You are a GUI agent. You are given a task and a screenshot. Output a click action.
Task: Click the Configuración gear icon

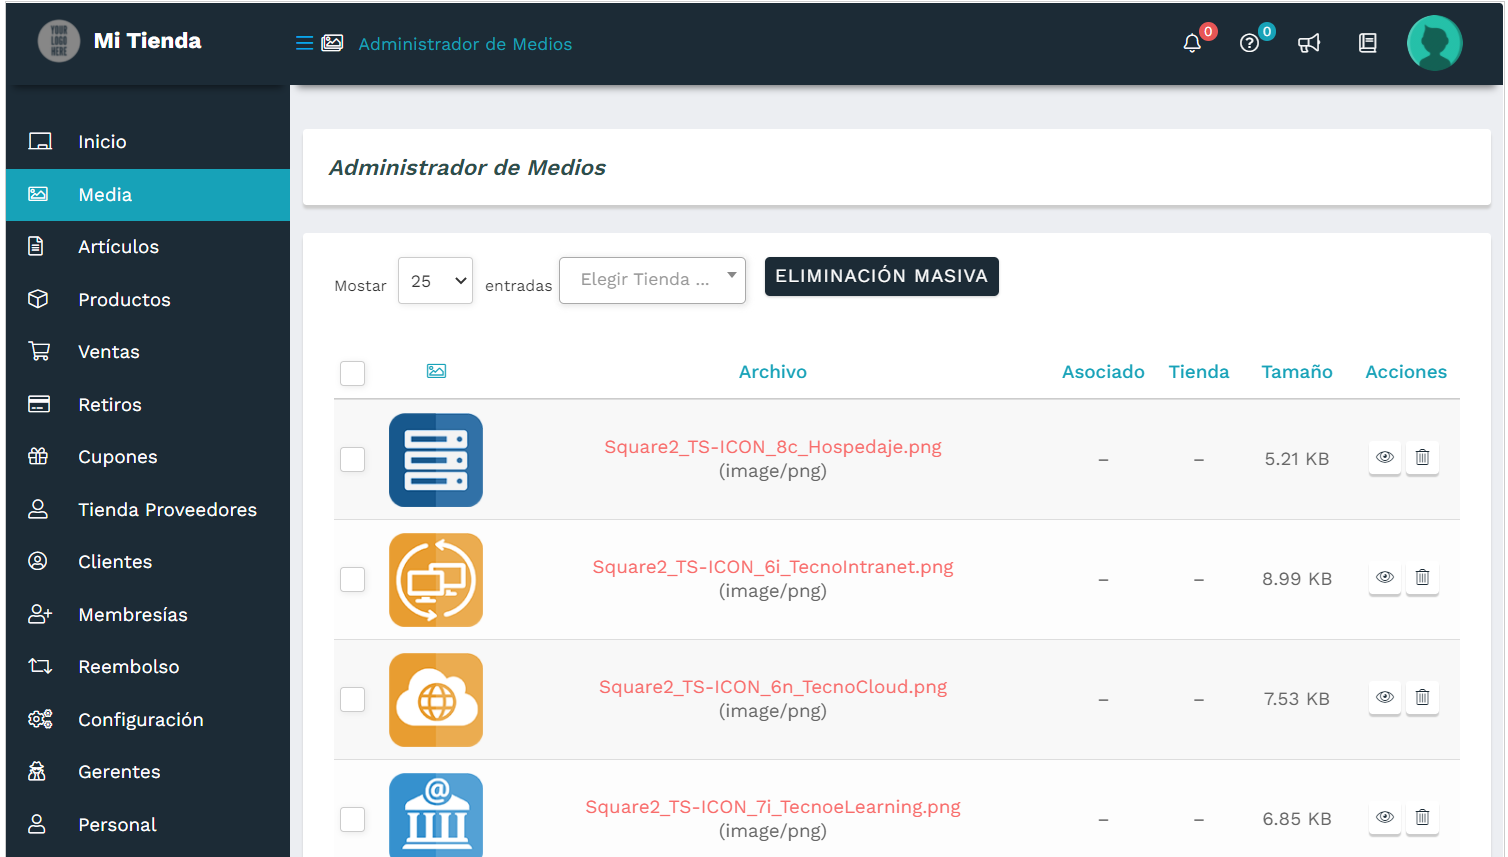[x=40, y=718]
